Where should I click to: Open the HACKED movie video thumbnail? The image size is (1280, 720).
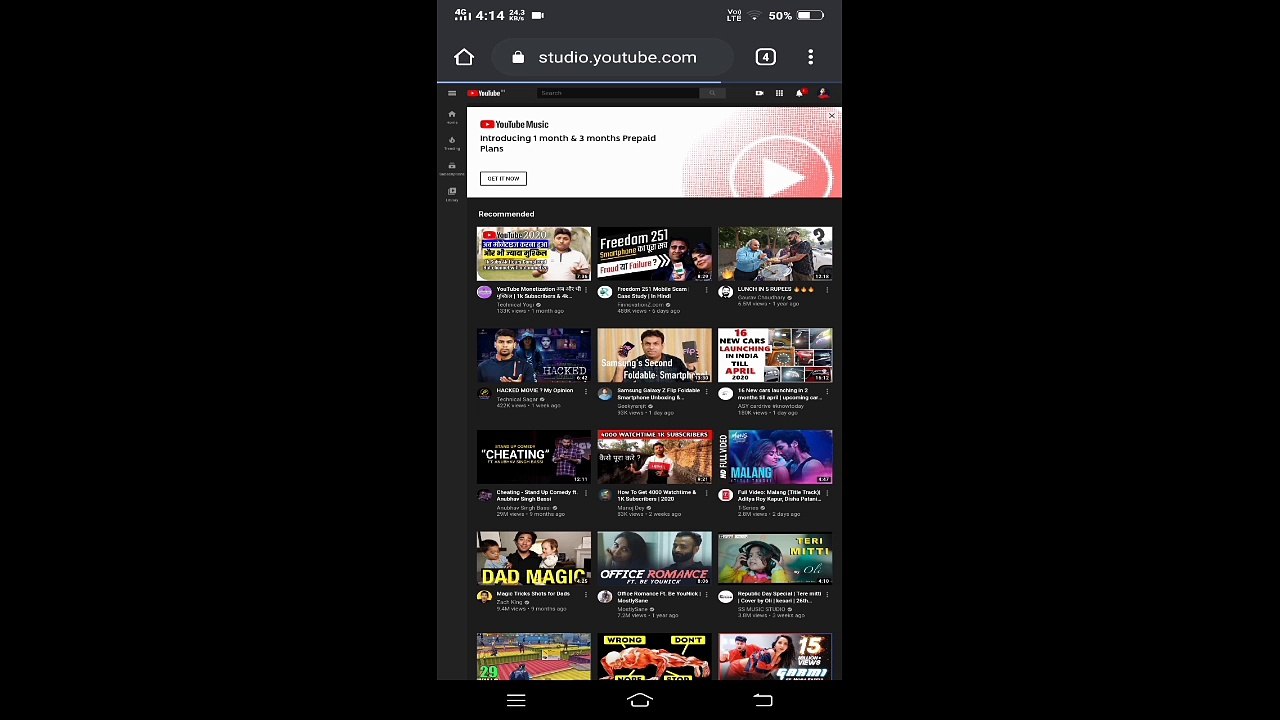[x=534, y=355]
